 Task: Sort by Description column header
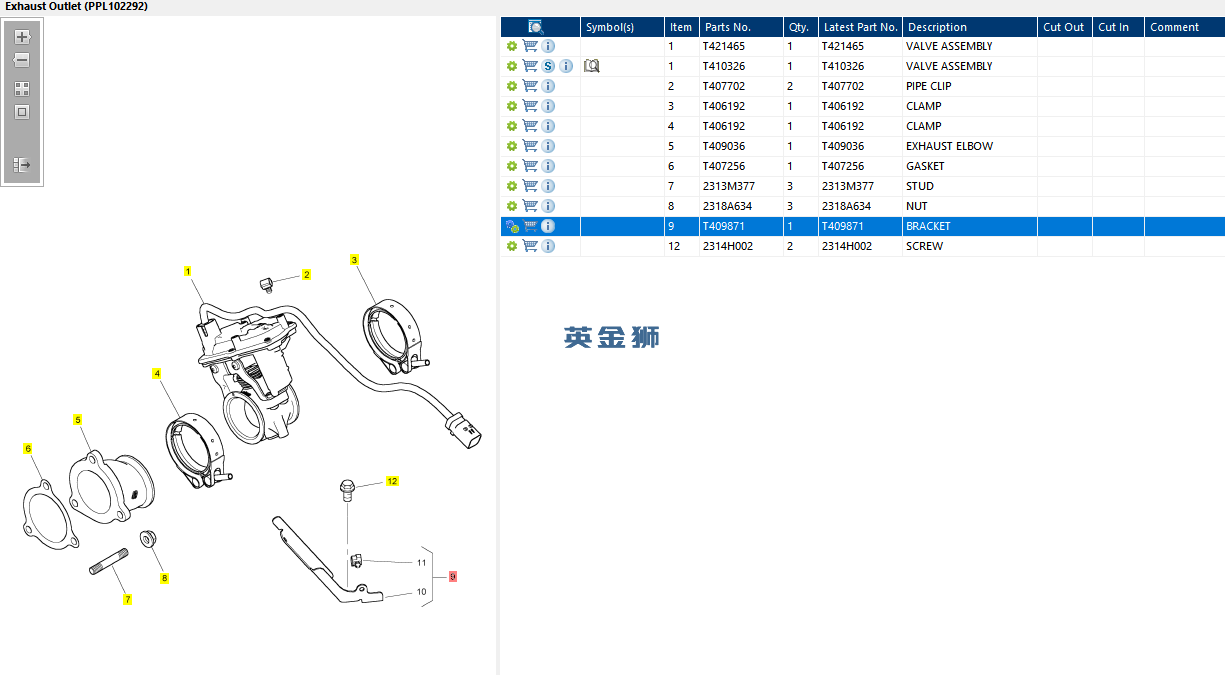(970, 27)
